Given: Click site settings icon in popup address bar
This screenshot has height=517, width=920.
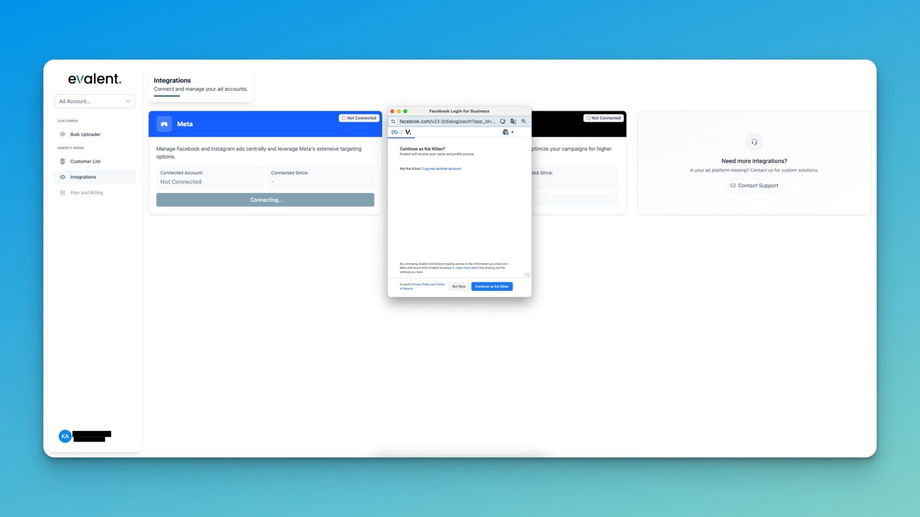Looking at the screenshot, I should [x=394, y=121].
